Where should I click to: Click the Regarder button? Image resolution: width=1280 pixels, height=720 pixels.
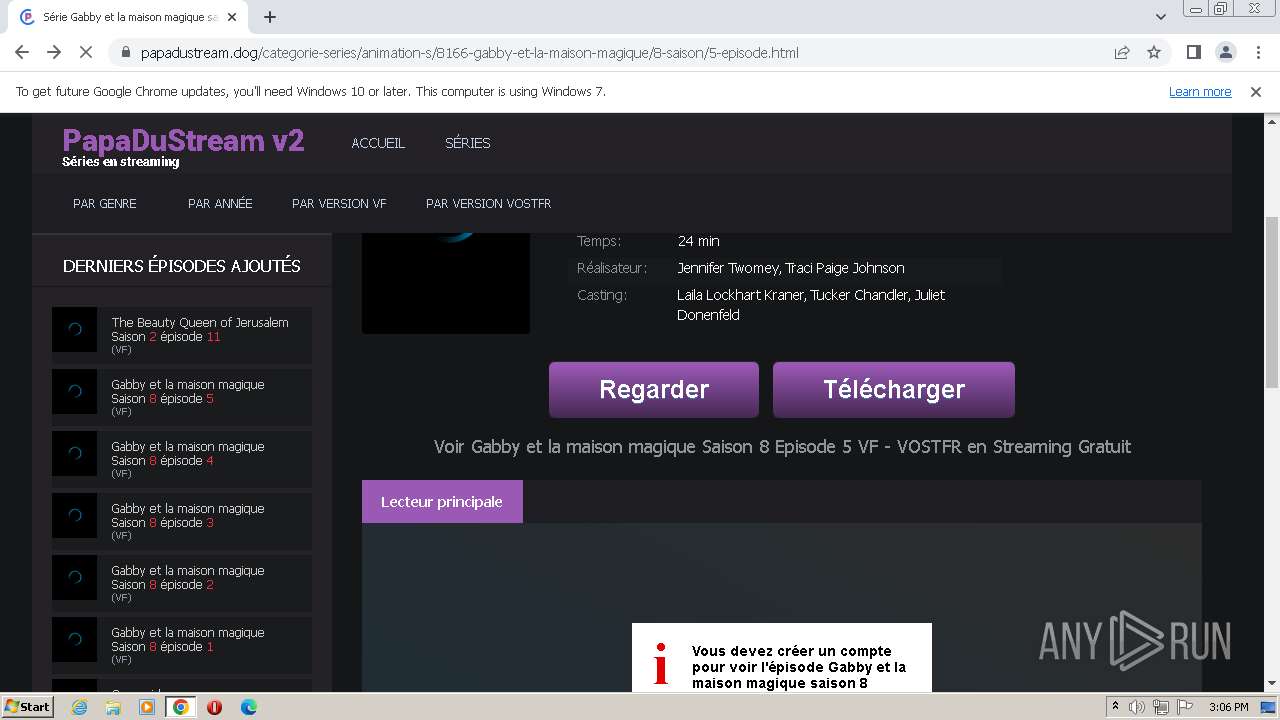pyautogui.click(x=654, y=390)
